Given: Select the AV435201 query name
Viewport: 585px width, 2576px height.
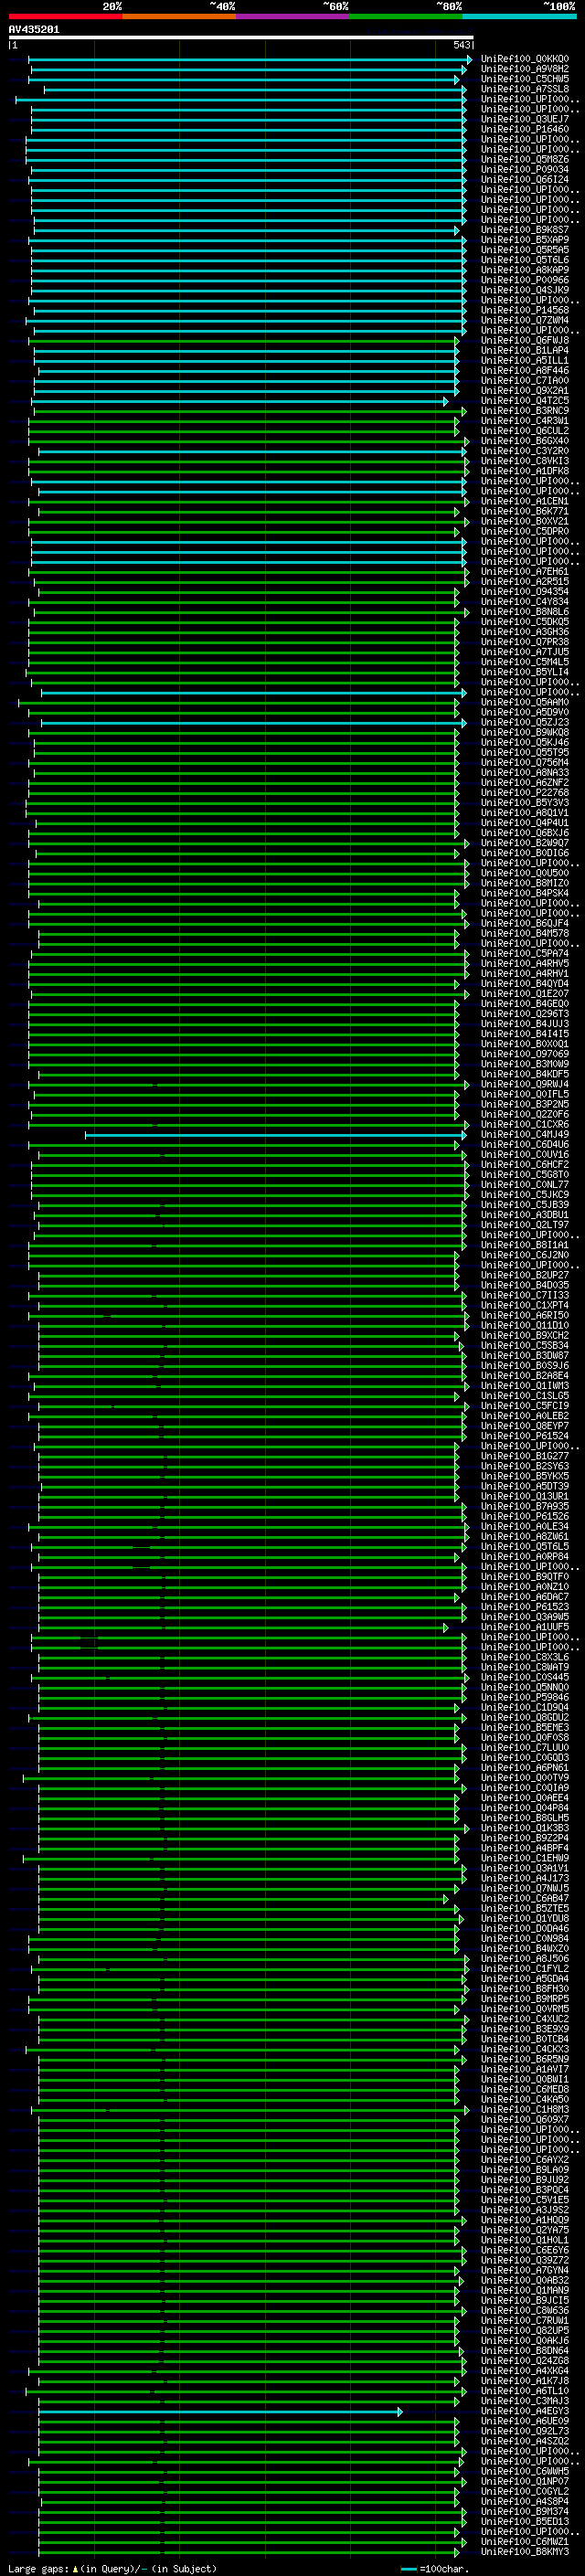Looking at the screenshot, I should coord(34,30).
